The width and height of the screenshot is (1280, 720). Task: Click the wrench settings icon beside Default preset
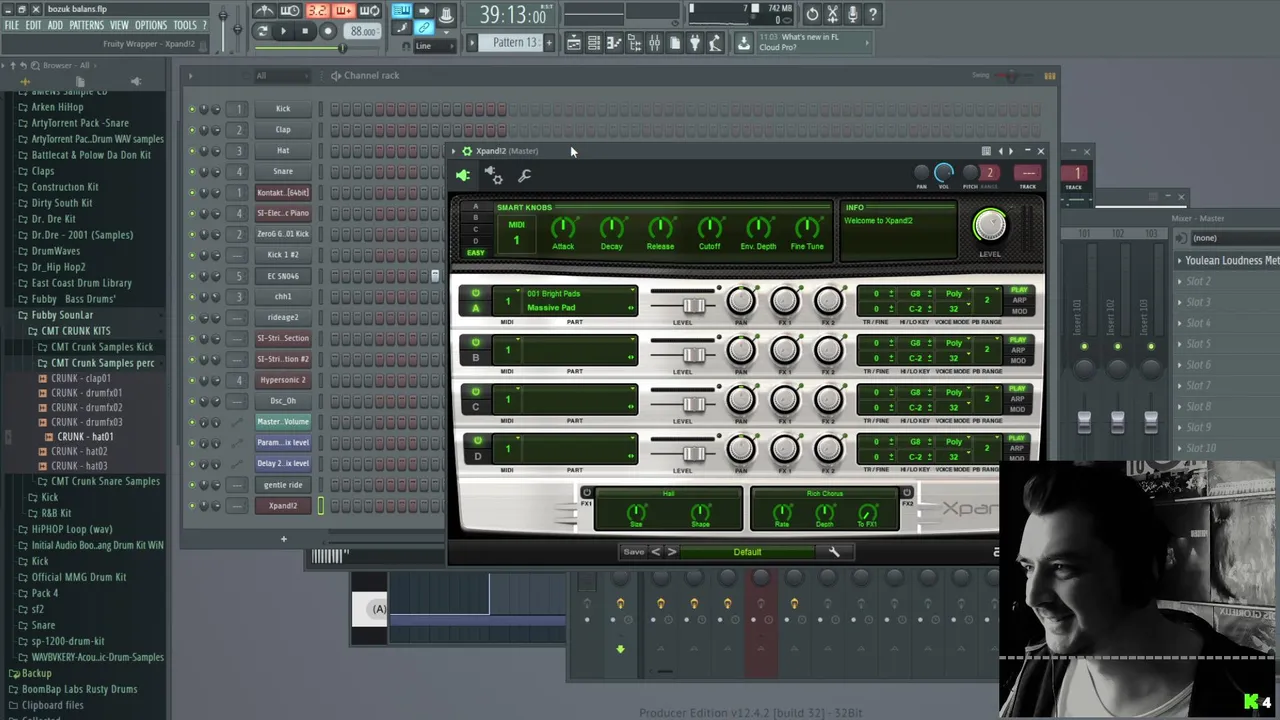click(x=834, y=552)
